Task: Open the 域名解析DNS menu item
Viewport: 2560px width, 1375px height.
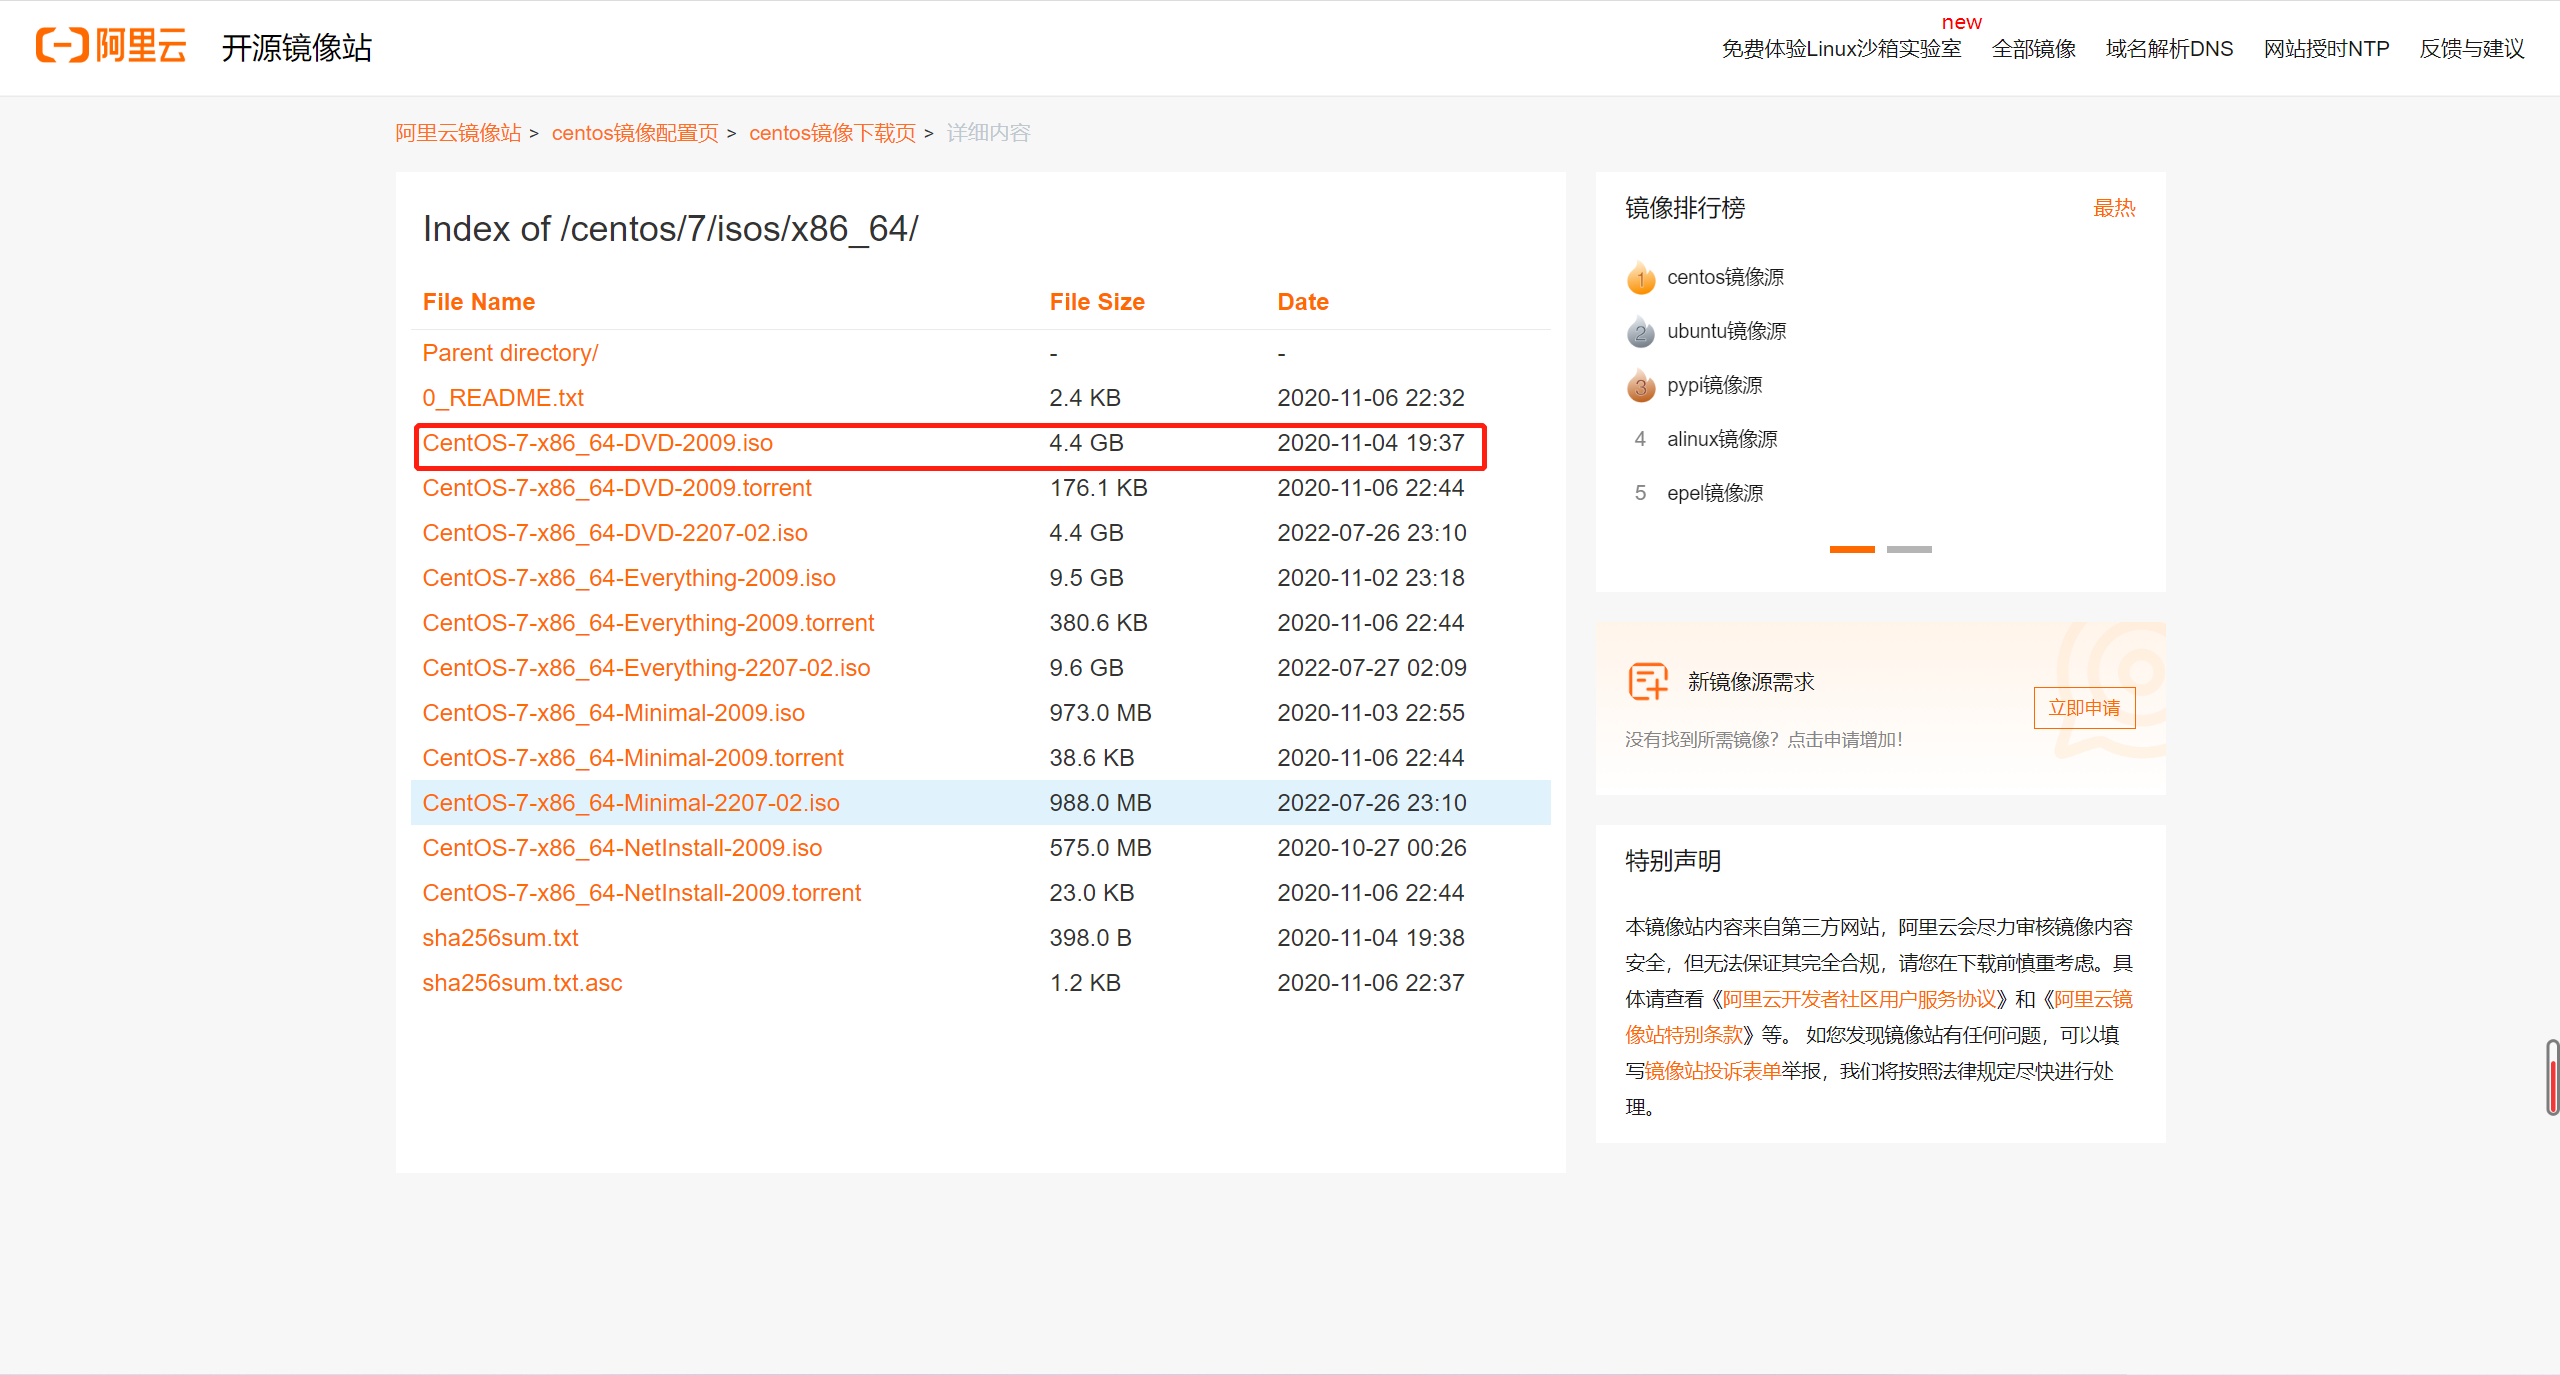Action: point(2168,48)
